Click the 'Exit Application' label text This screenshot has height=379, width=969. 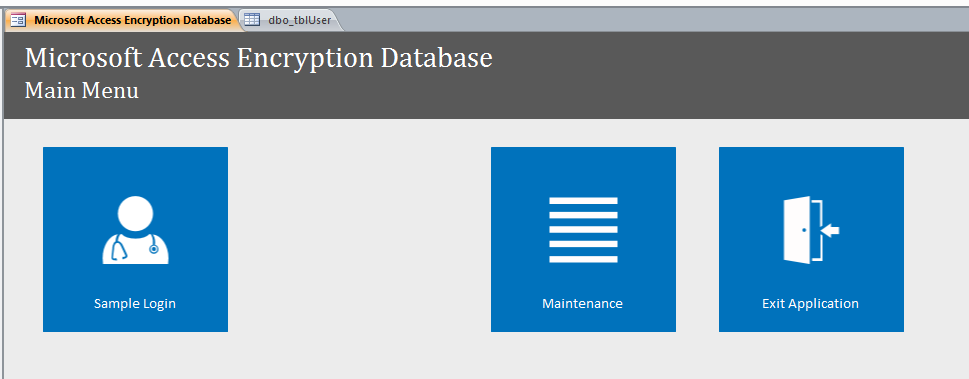[x=810, y=304]
